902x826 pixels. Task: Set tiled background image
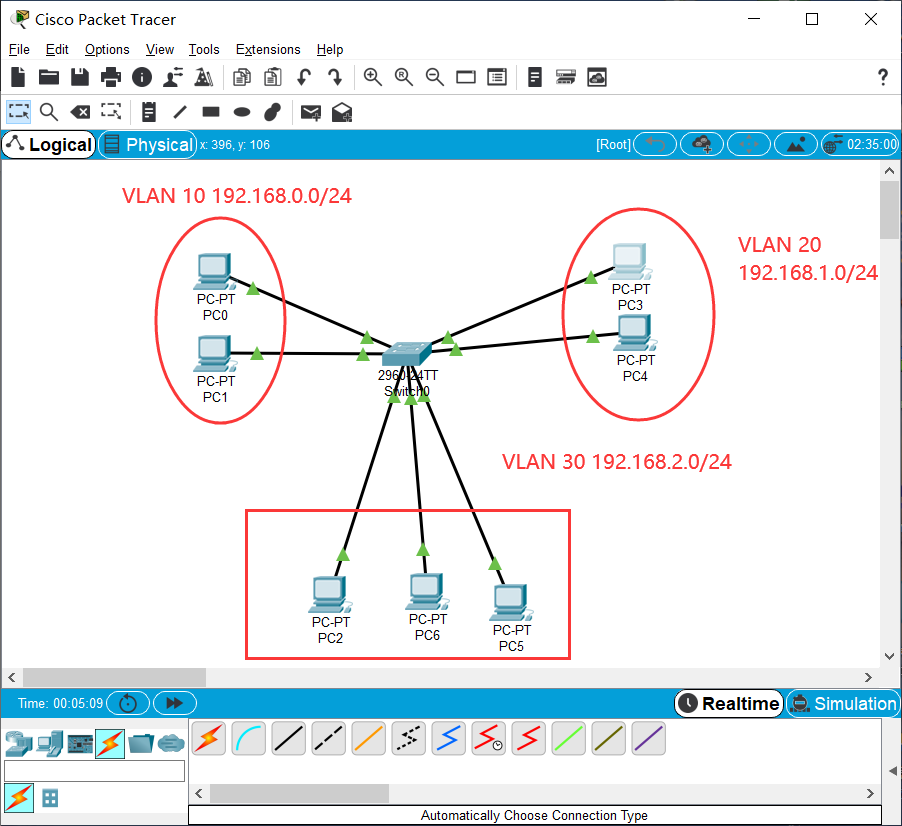(796, 144)
